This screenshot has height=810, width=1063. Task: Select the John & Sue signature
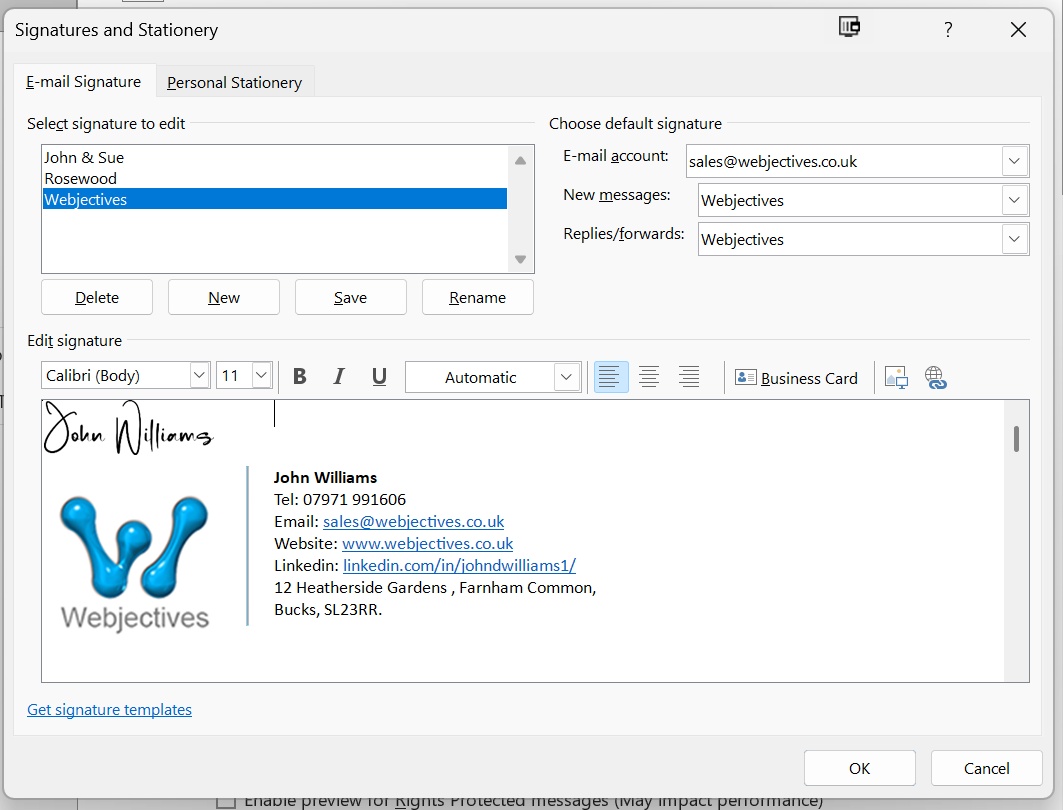(x=275, y=157)
